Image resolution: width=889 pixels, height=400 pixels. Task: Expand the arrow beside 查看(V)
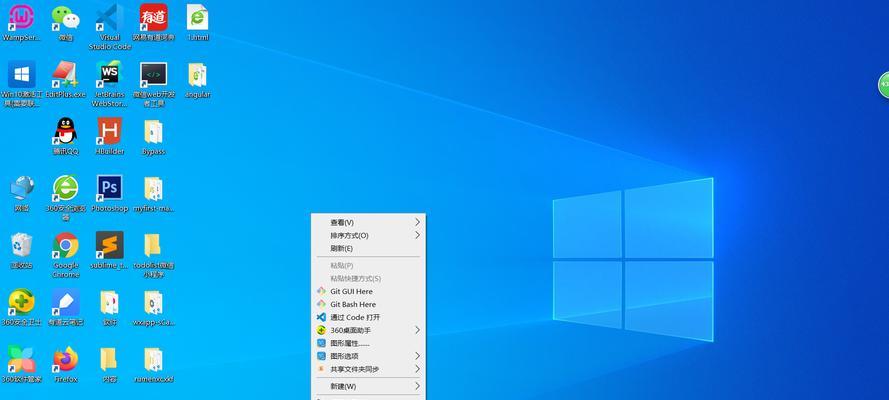418,222
